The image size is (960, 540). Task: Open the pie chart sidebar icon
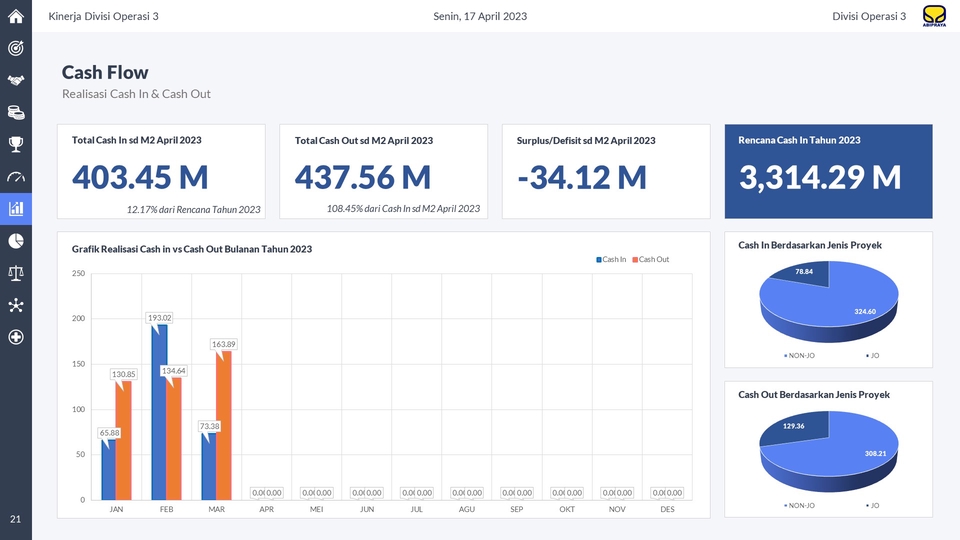point(16,240)
